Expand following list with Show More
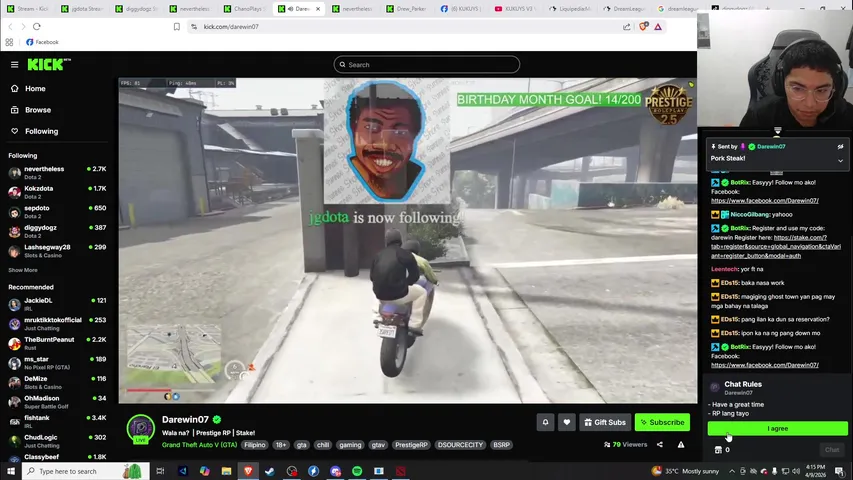 click(x=23, y=270)
